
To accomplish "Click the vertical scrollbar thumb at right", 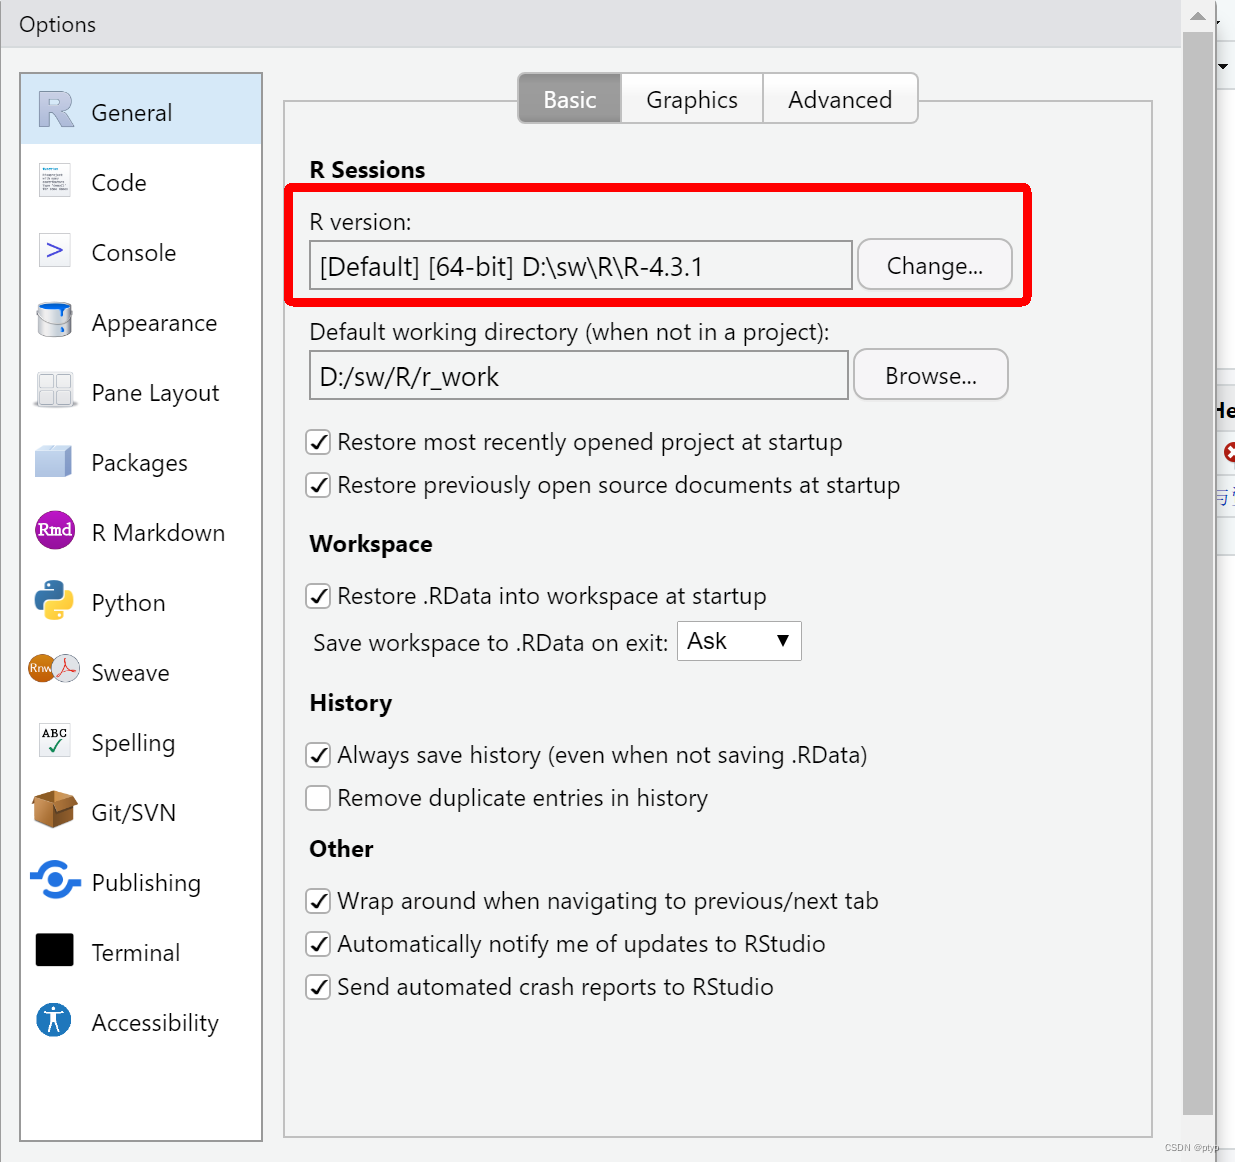I will (1198, 572).
